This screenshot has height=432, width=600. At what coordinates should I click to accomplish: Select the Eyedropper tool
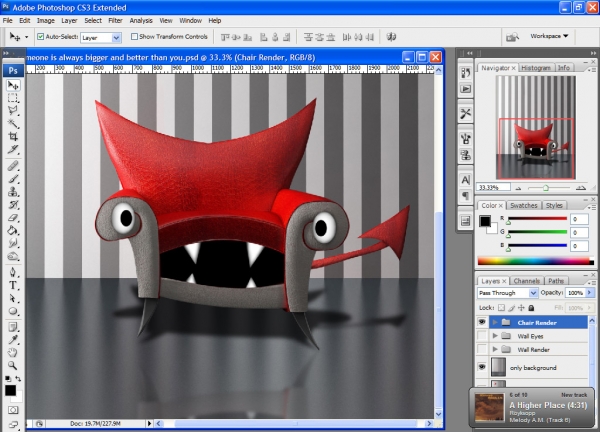[13, 340]
